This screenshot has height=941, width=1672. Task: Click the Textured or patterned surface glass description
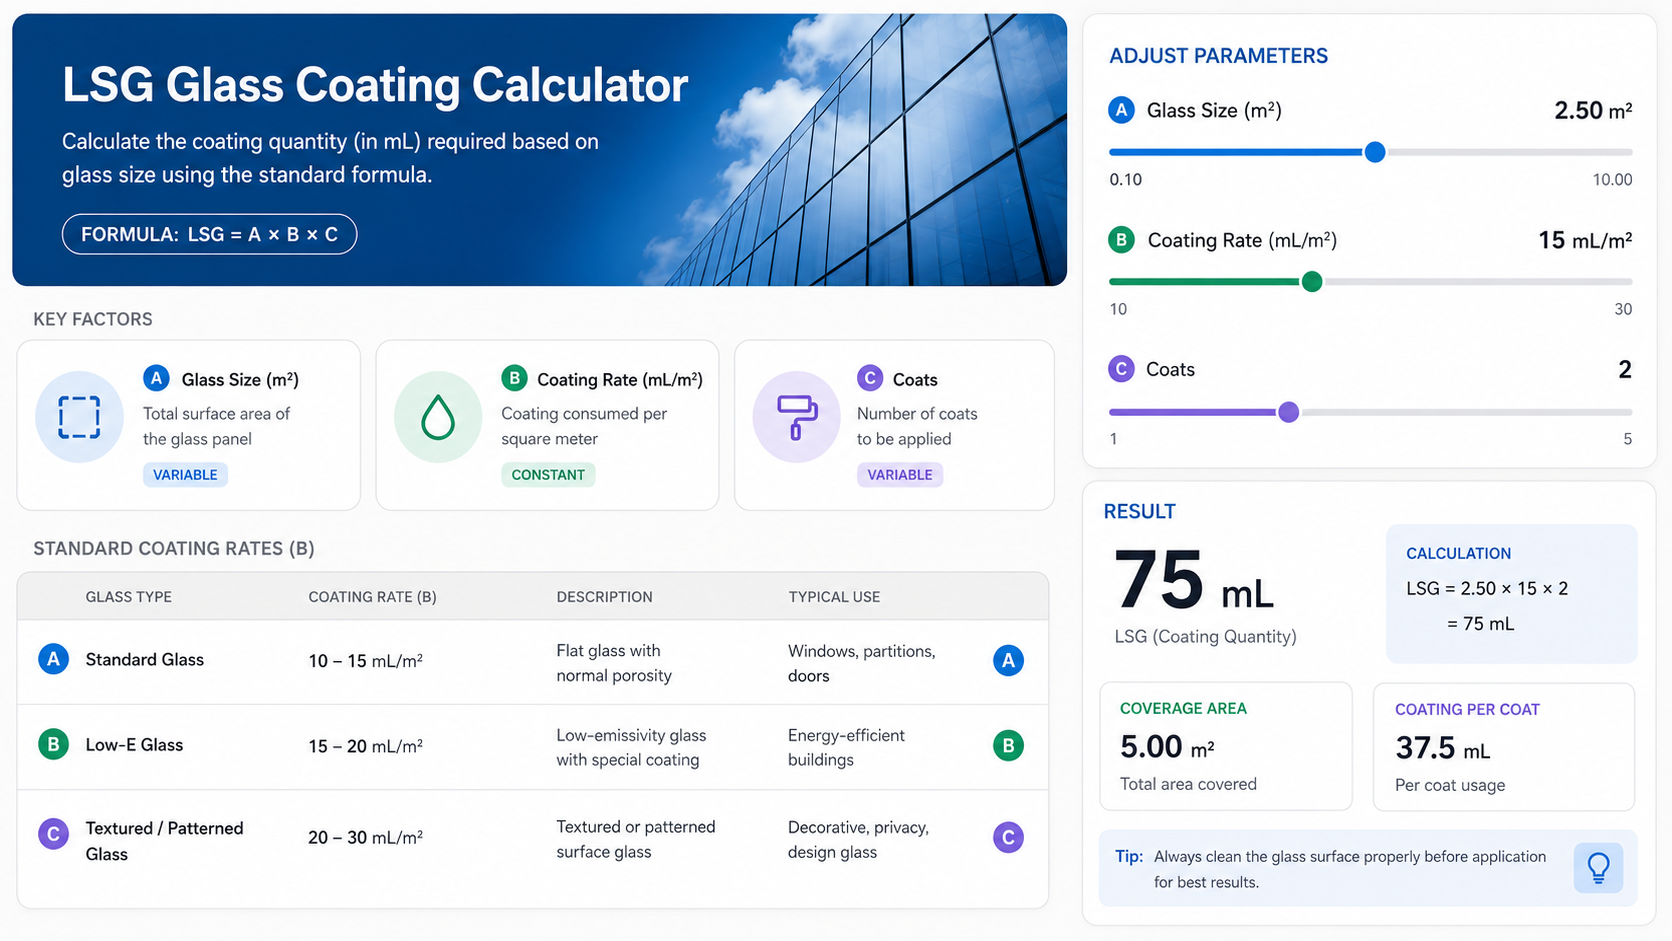[x=636, y=839]
